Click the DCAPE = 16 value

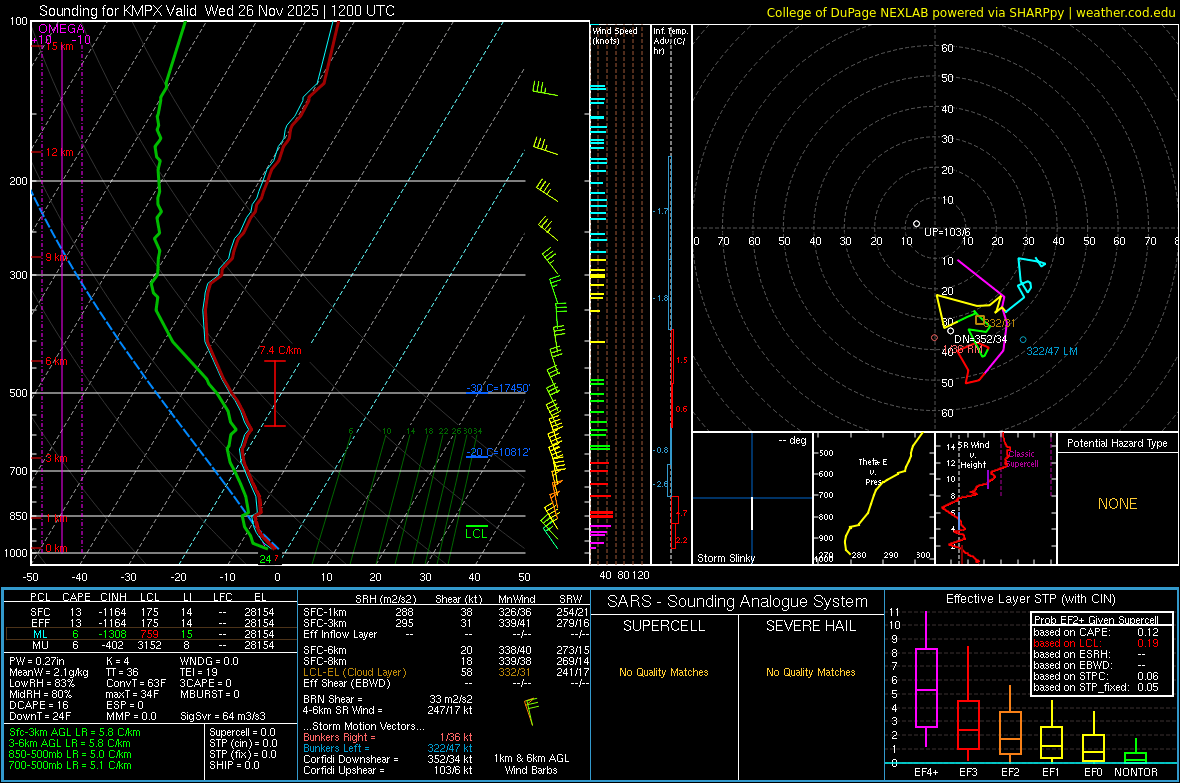(39, 705)
